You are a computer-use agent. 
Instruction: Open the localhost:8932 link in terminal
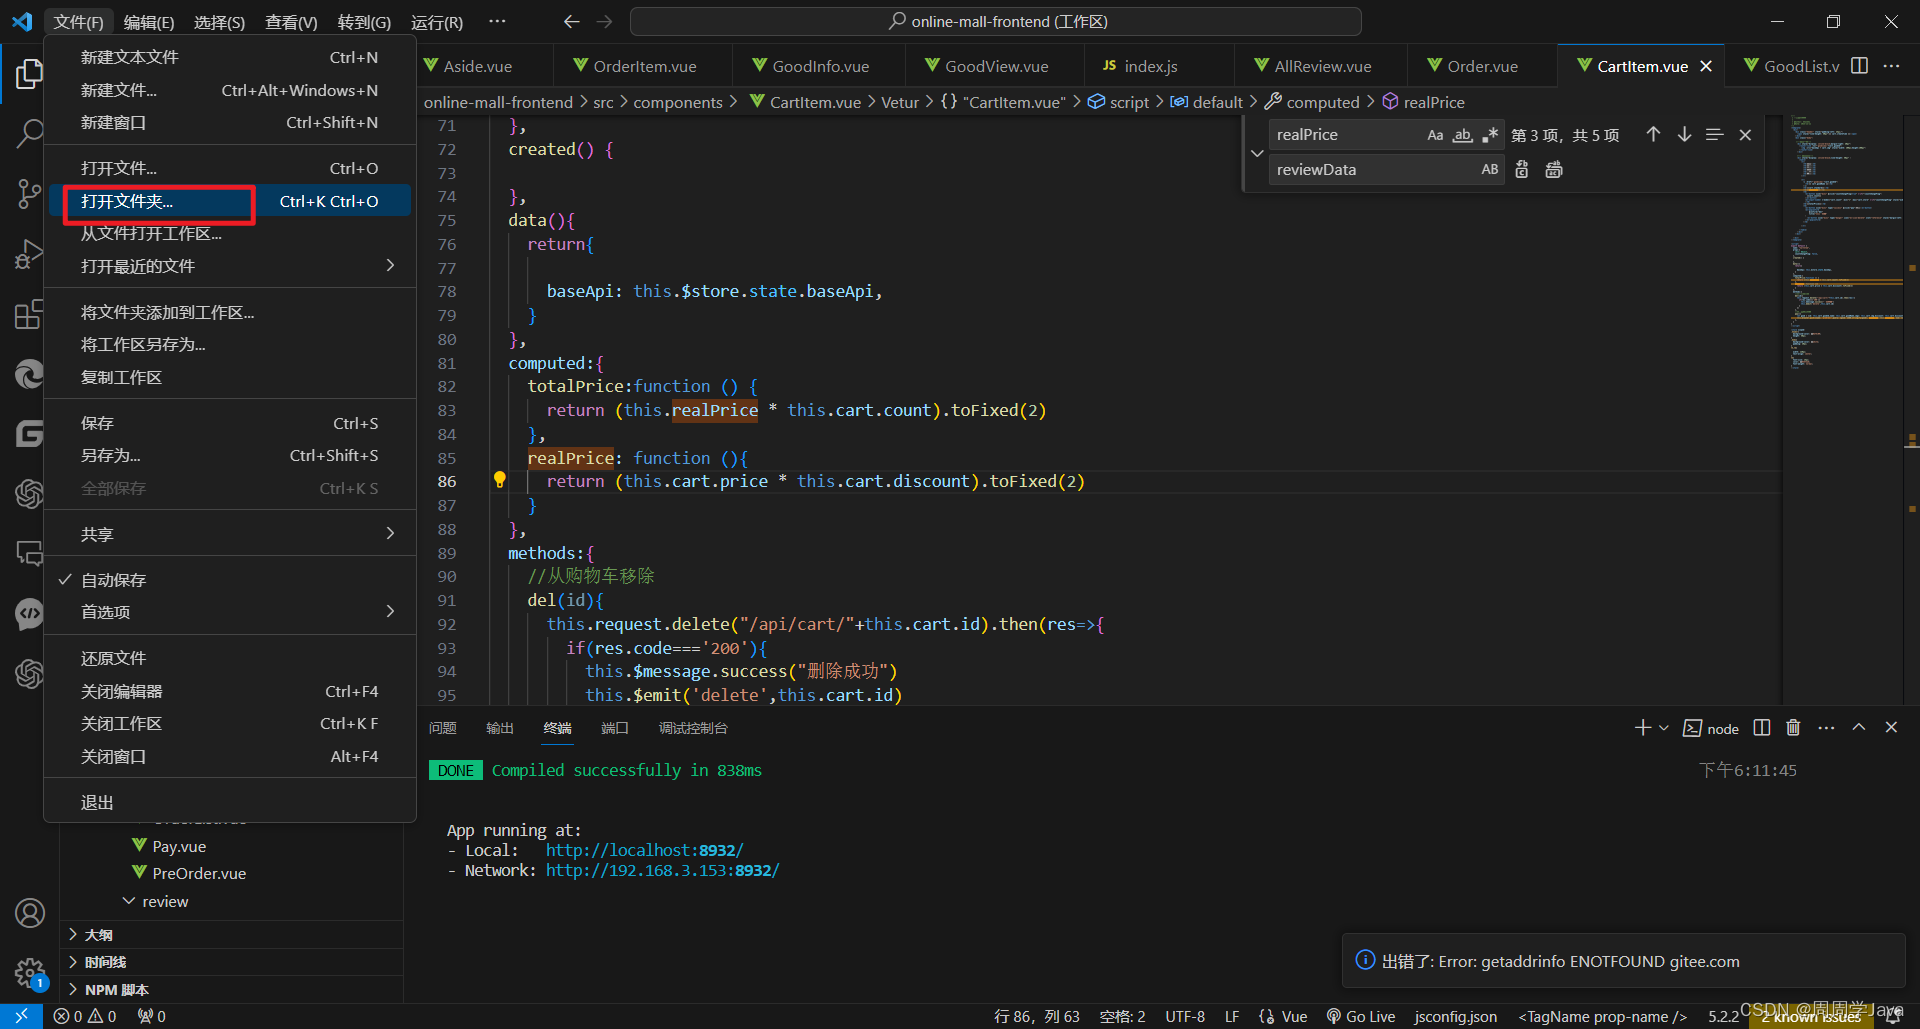pos(644,850)
